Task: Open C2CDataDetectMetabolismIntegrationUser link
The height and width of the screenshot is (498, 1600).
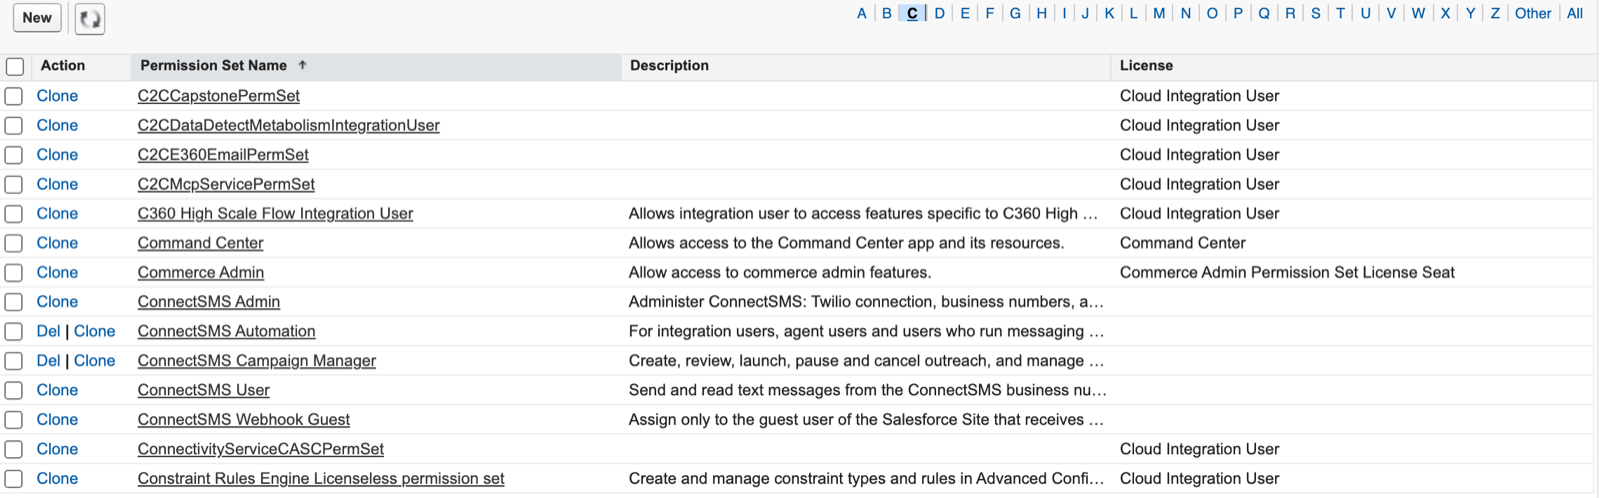Action: click(x=289, y=125)
